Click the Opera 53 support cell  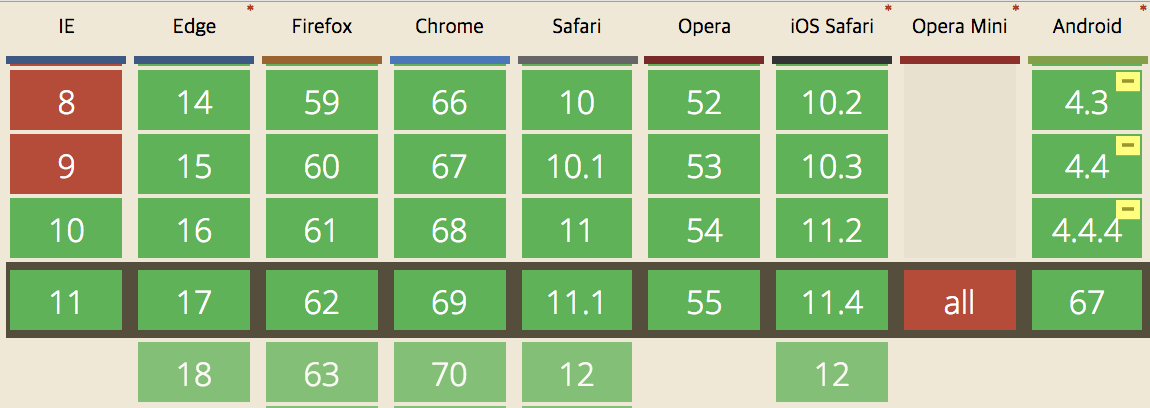(705, 164)
